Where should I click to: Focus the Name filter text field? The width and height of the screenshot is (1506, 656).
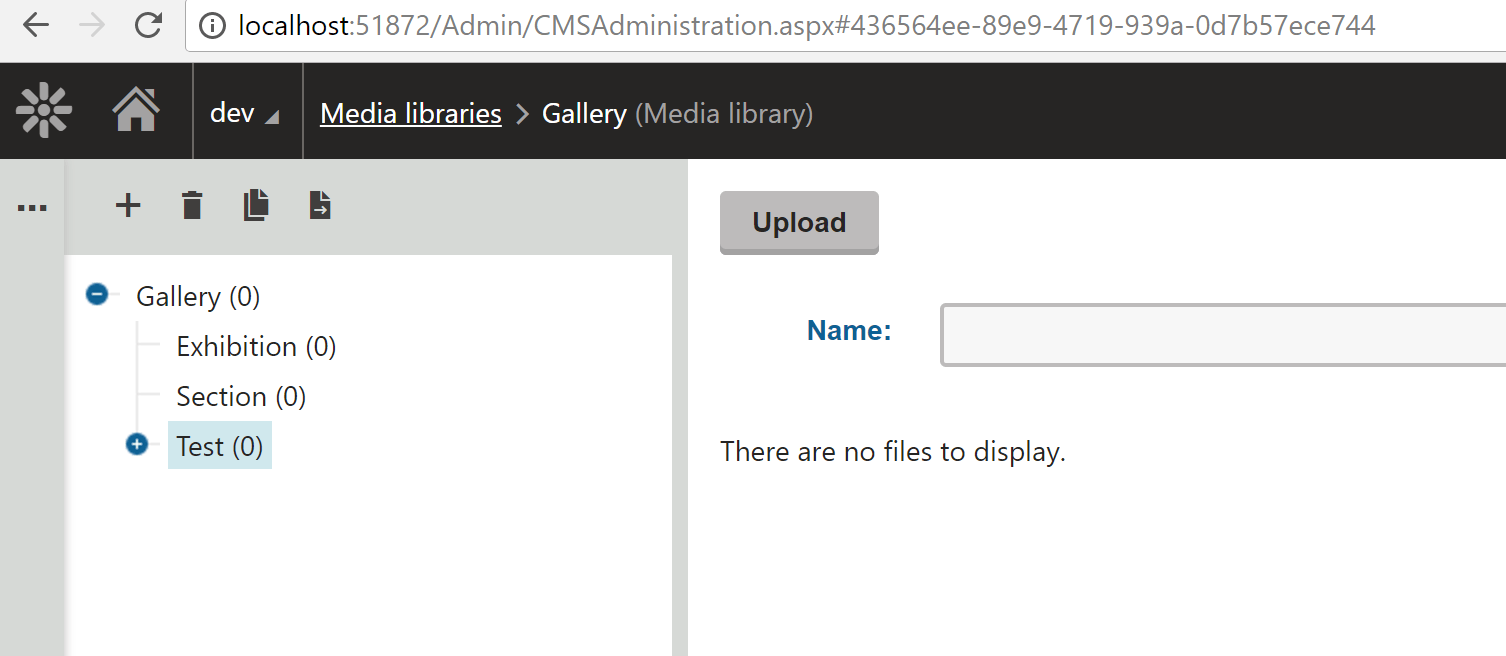click(x=1222, y=335)
